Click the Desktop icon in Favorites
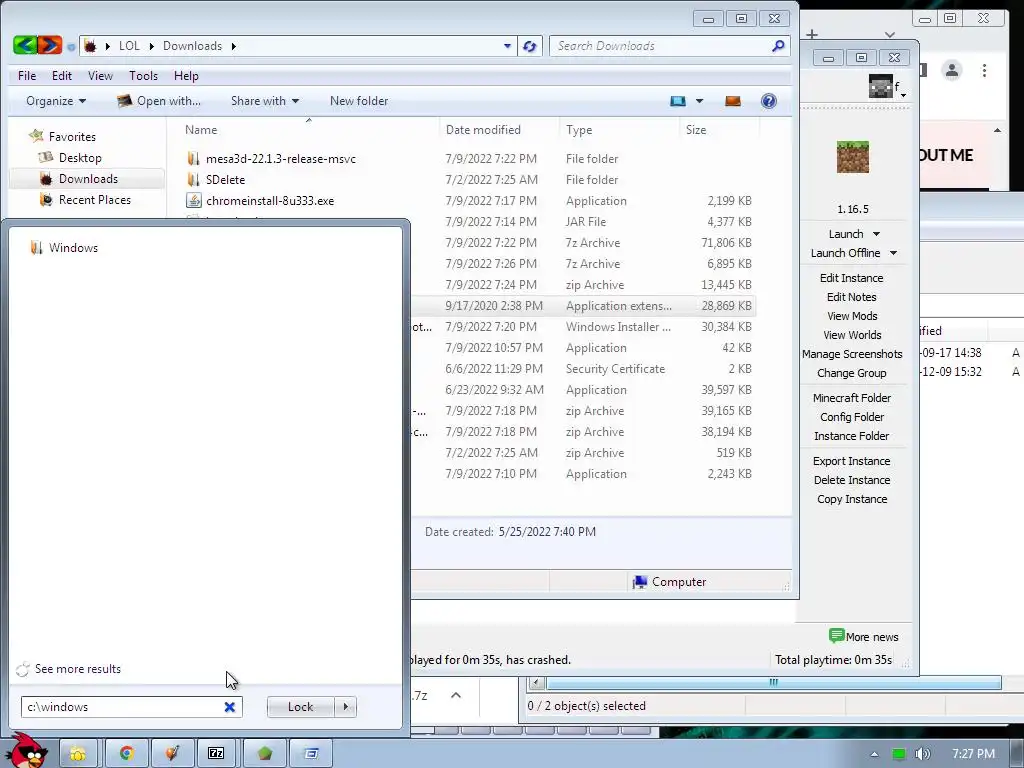 [x=46, y=157]
